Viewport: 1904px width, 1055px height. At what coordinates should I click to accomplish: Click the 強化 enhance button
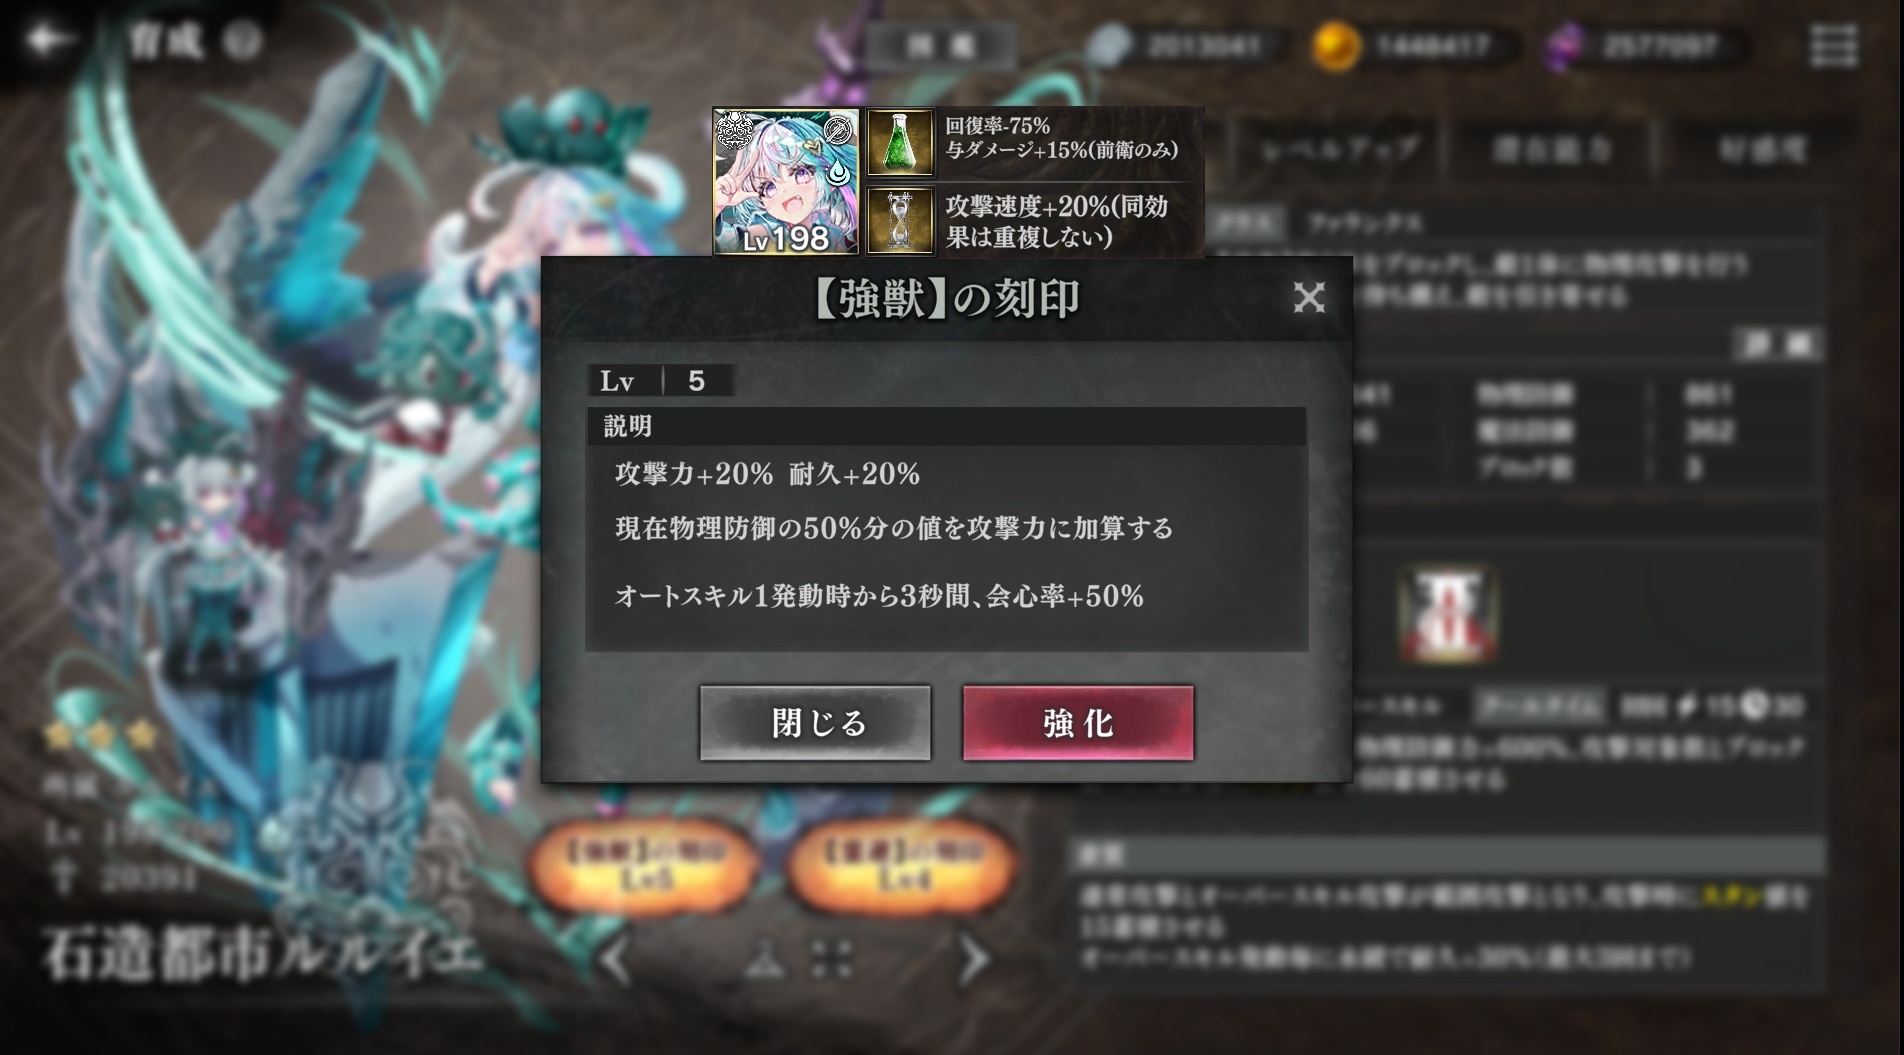tap(1078, 722)
